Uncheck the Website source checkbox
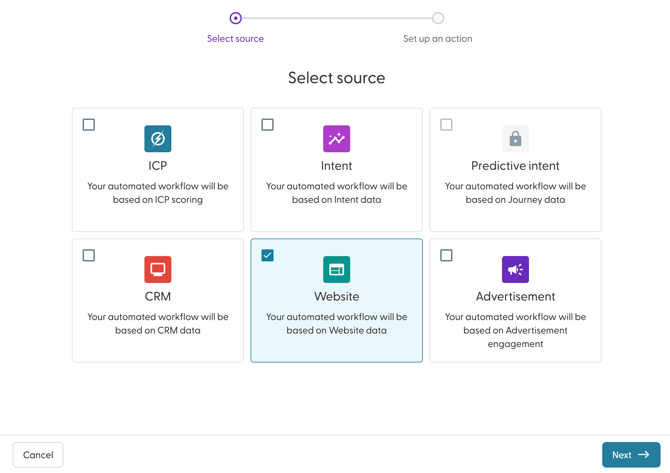The height and width of the screenshot is (473, 670). pos(267,255)
